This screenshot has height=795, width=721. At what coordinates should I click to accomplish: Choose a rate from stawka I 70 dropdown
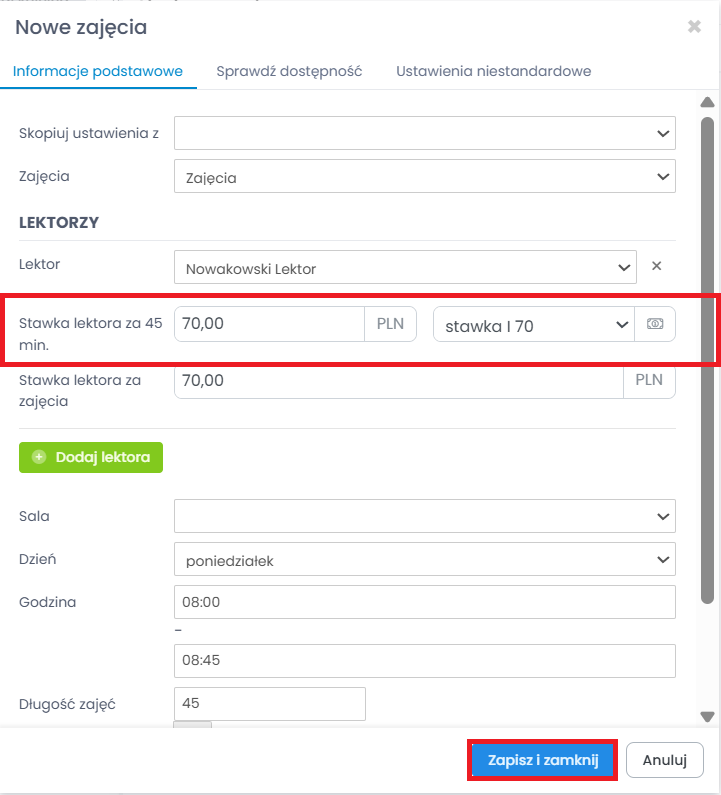click(x=533, y=324)
